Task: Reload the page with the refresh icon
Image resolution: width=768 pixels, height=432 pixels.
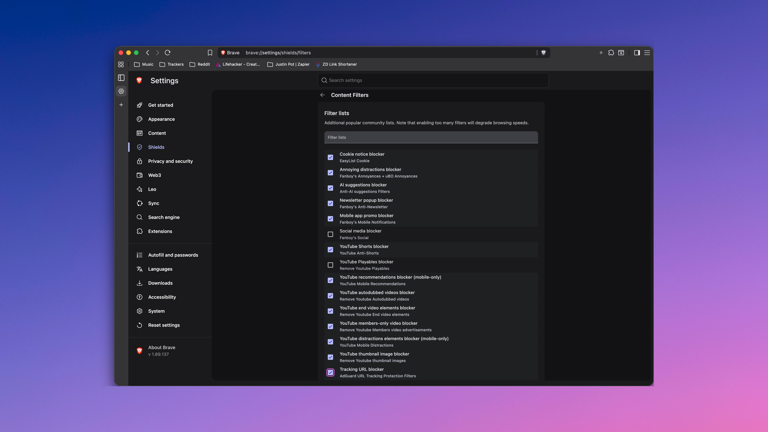Action: pyautogui.click(x=167, y=53)
